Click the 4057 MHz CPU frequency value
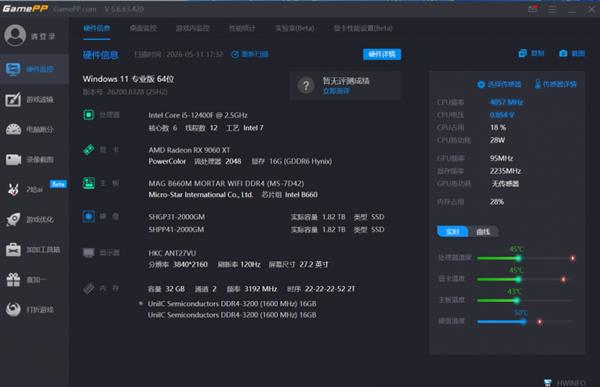The height and width of the screenshot is (387, 600). click(x=506, y=102)
